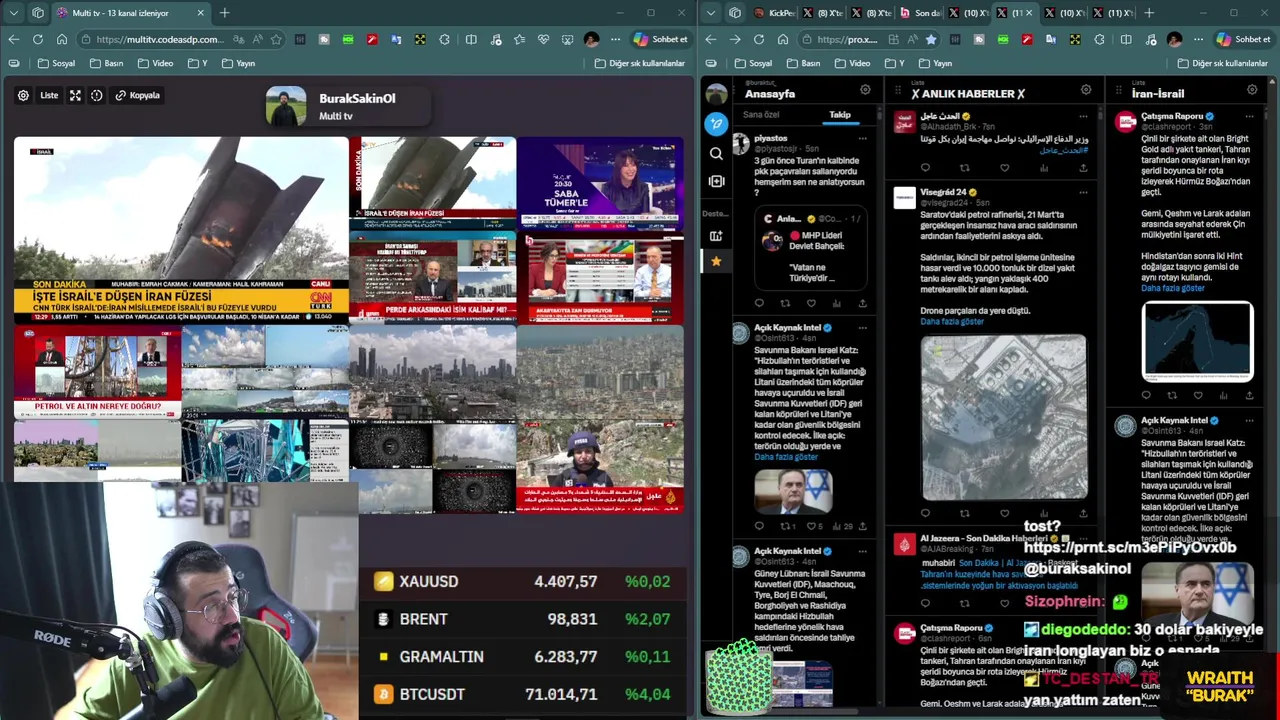Open search icon in X Pro sidebar

716,154
